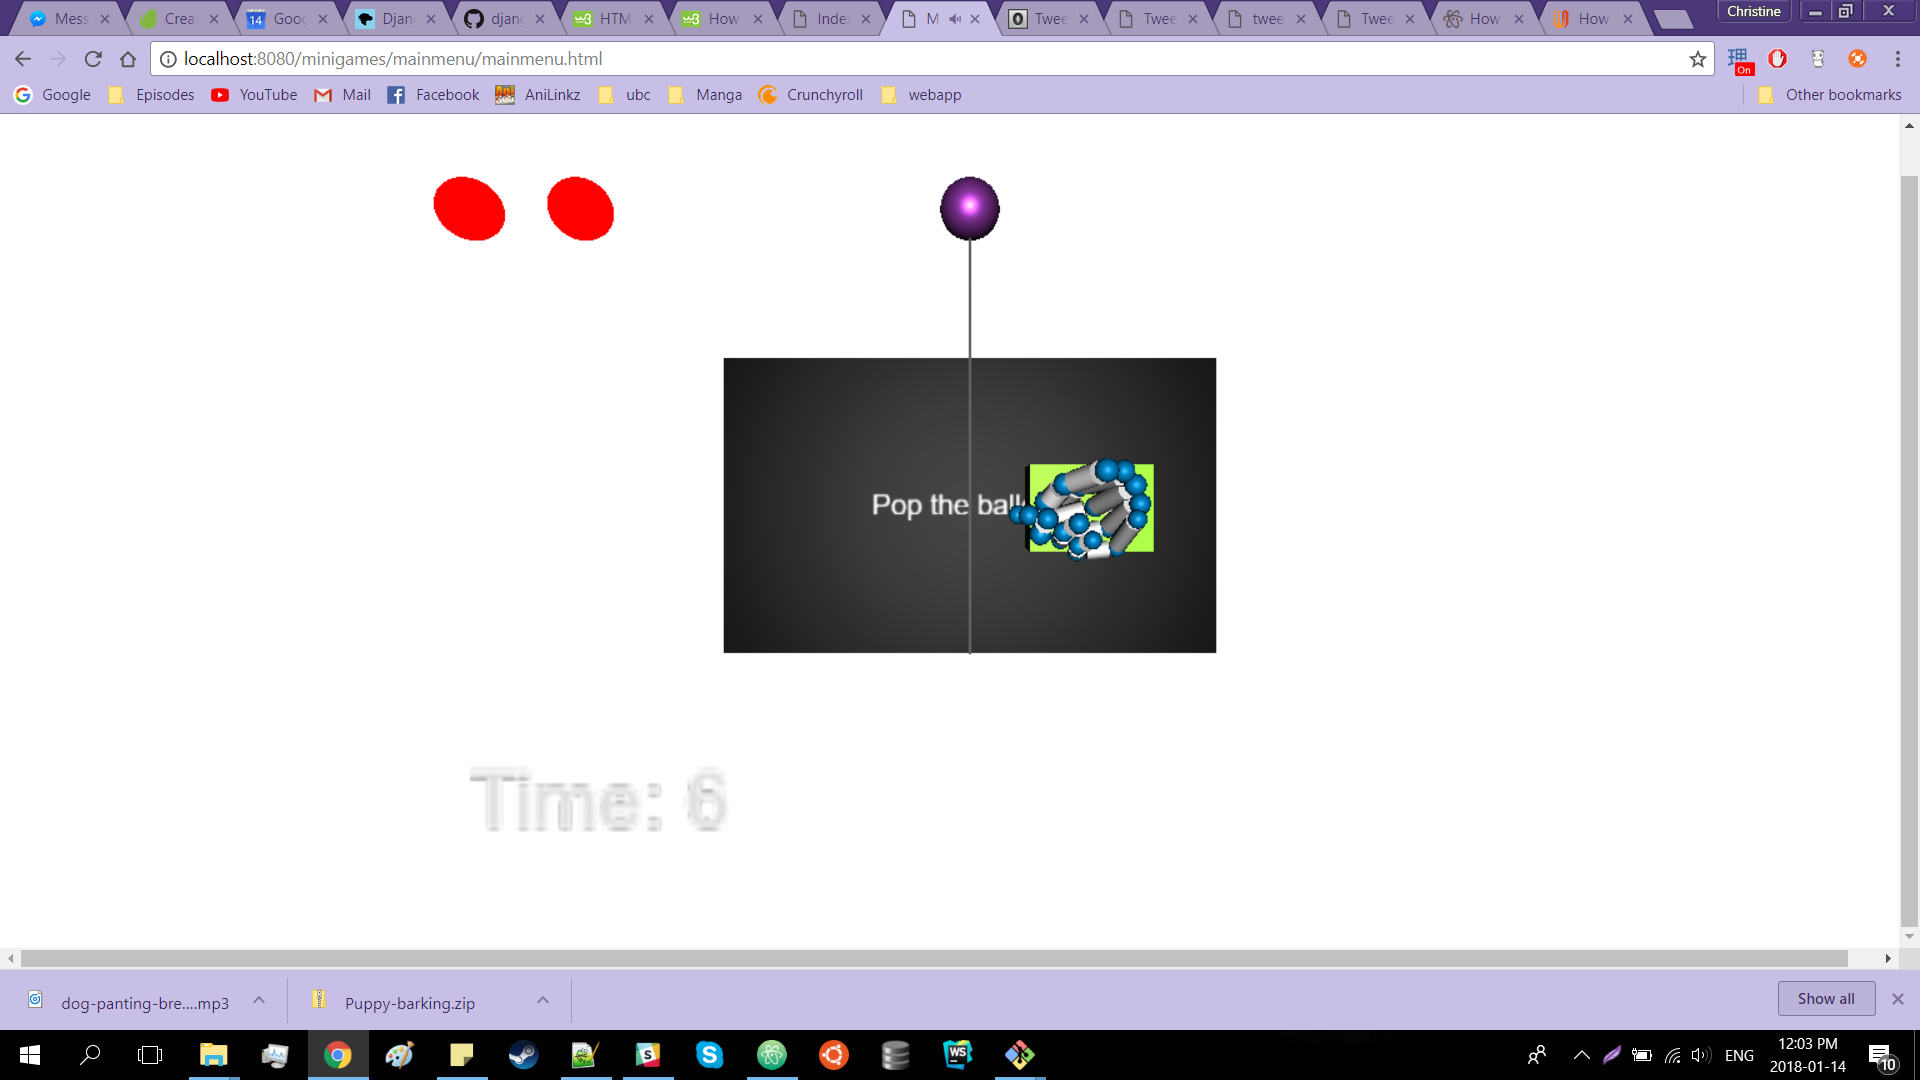Open Steam from the taskbar
The height and width of the screenshot is (1080, 1920).
point(523,1055)
